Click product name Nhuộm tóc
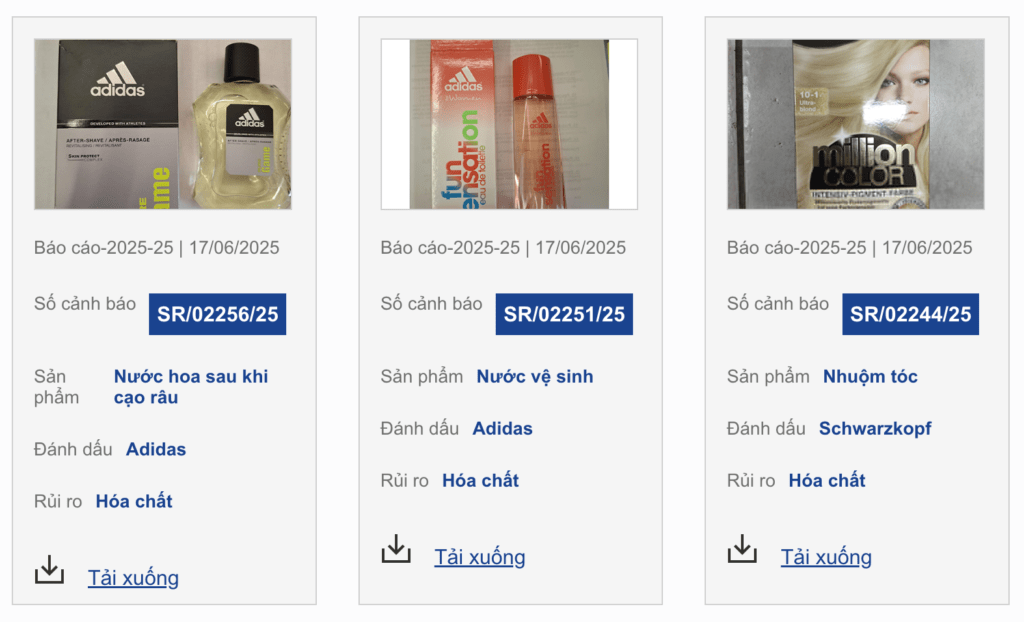 point(870,376)
